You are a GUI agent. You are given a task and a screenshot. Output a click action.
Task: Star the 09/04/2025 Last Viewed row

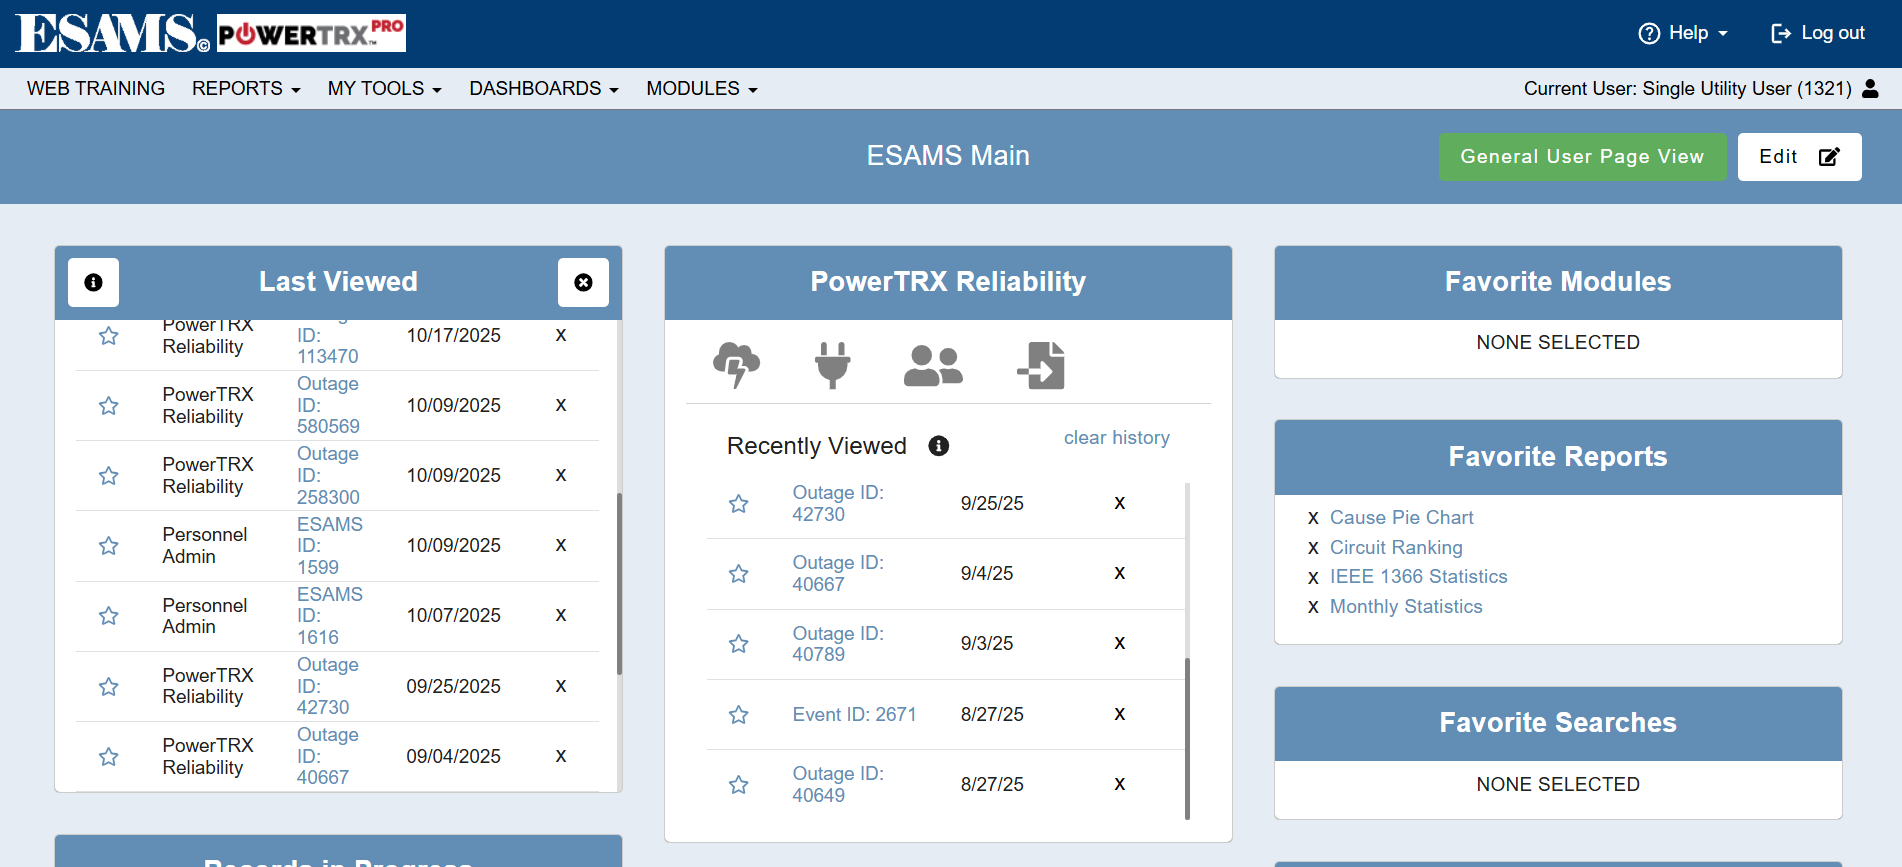coord(109,757)
